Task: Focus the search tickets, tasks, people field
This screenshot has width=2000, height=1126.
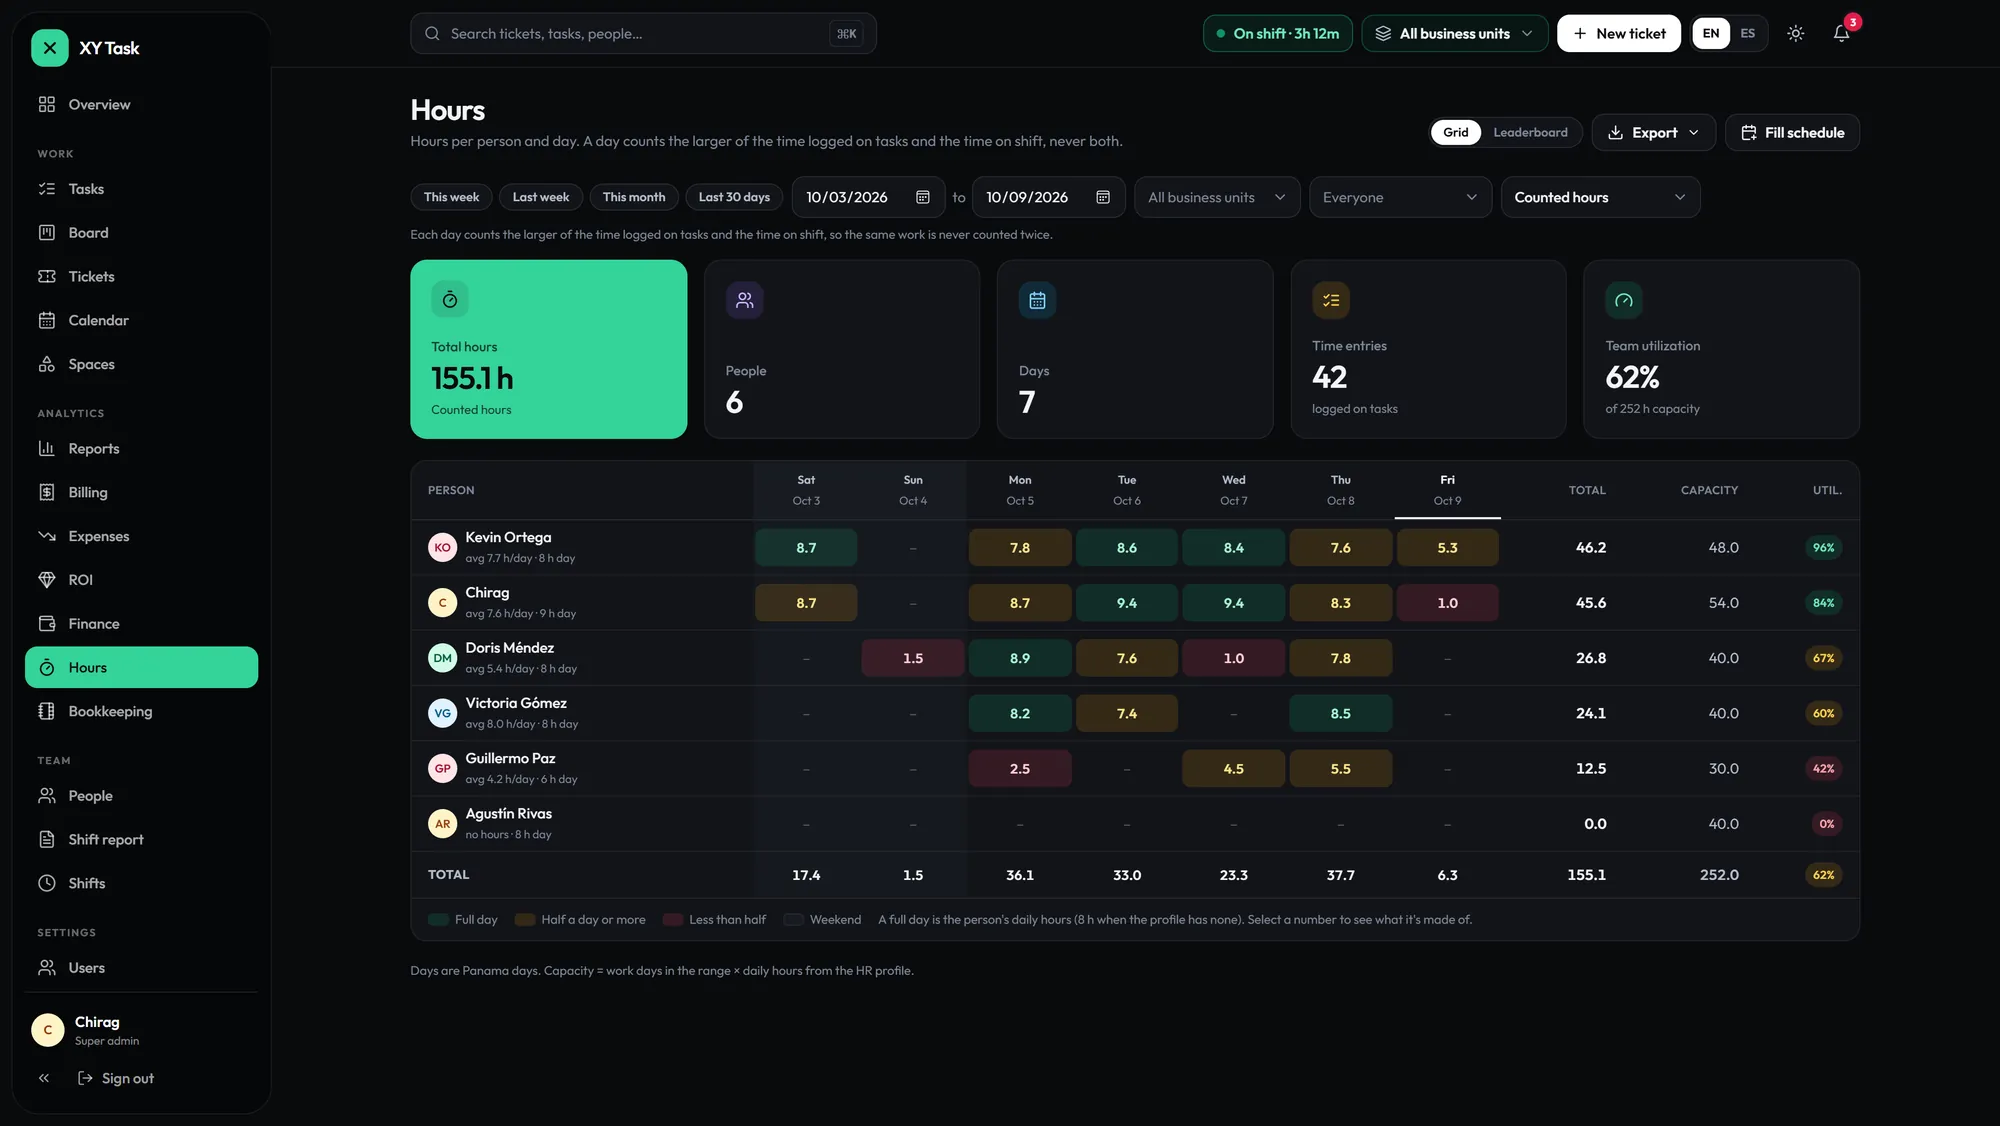Action: point(643,34)
